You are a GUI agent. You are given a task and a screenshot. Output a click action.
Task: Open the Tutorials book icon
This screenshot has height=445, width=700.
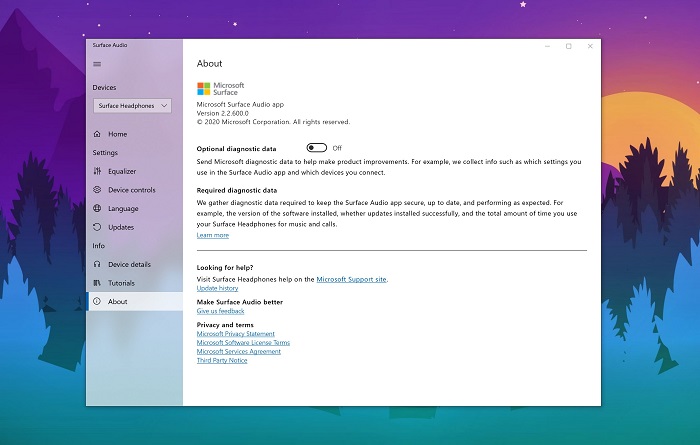[97, 283]
